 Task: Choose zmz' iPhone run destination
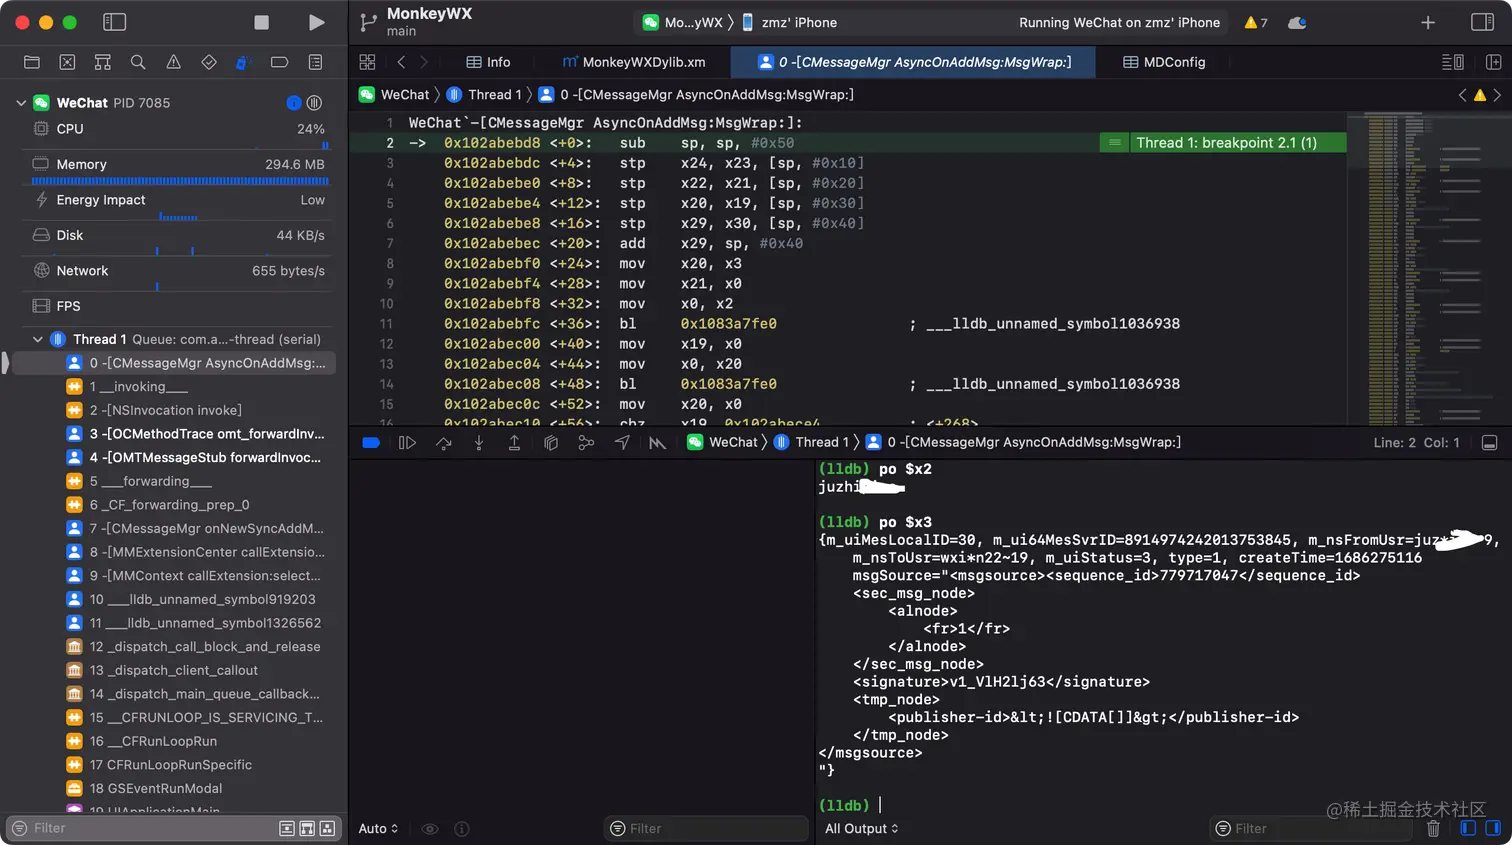pos(789,22)
